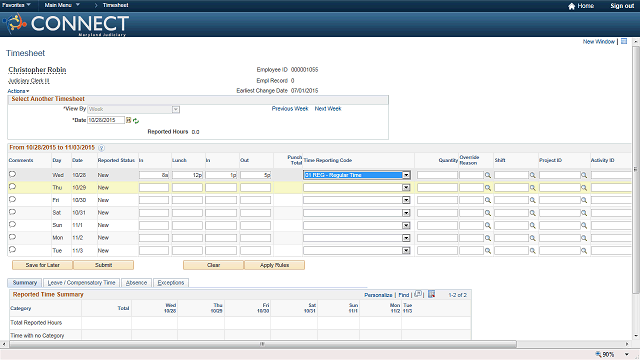Look up Shift for Mon 11/2 row
Image resolution: width=640 pixels, height=360 pixels.
[533, 238]
